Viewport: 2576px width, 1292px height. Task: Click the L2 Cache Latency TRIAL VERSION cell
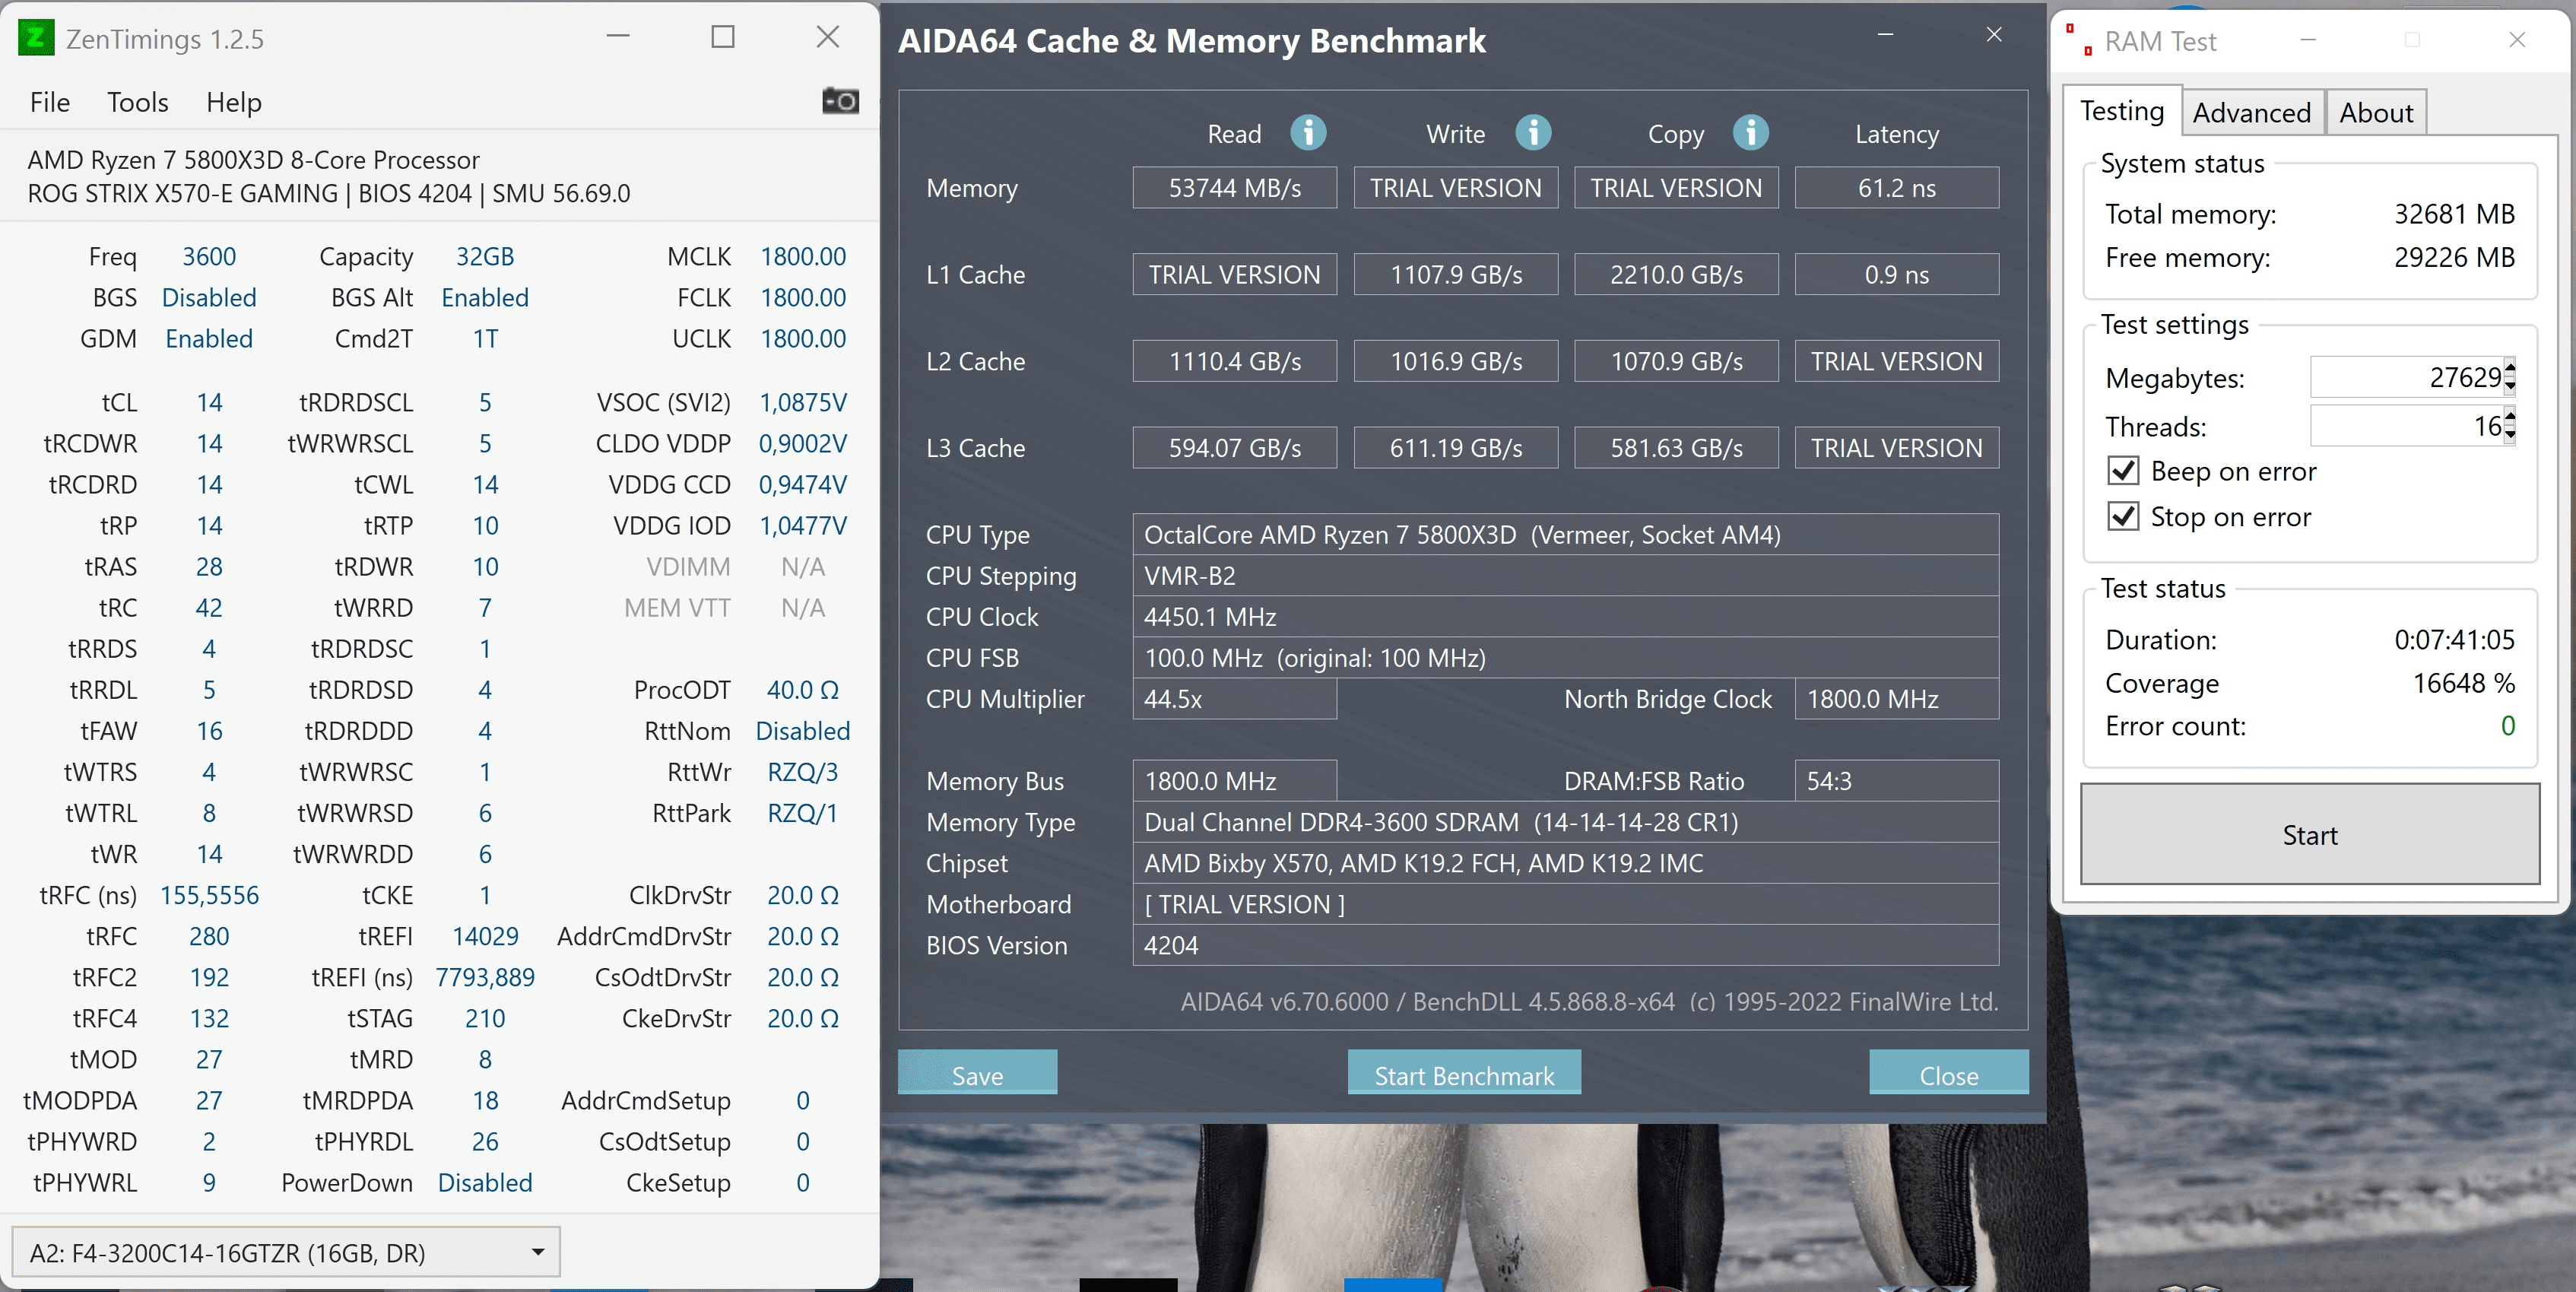coord(1897,361)
